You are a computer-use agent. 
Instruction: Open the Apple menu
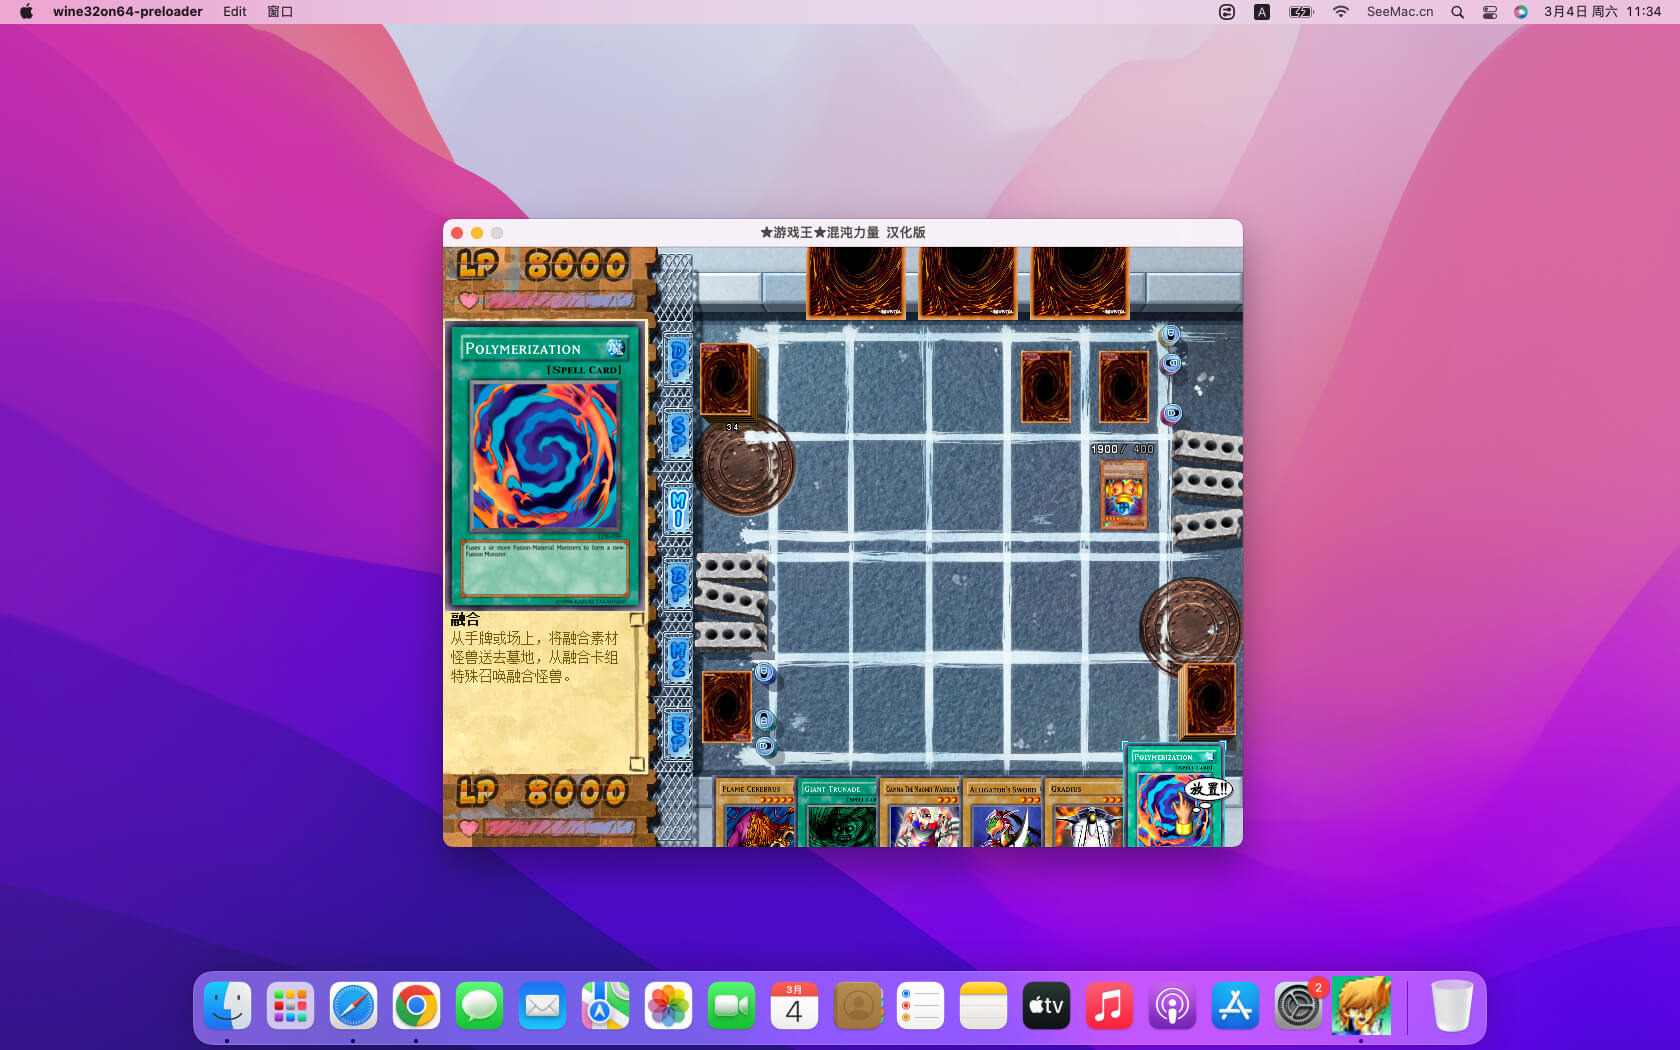click(x=26, y=12)
